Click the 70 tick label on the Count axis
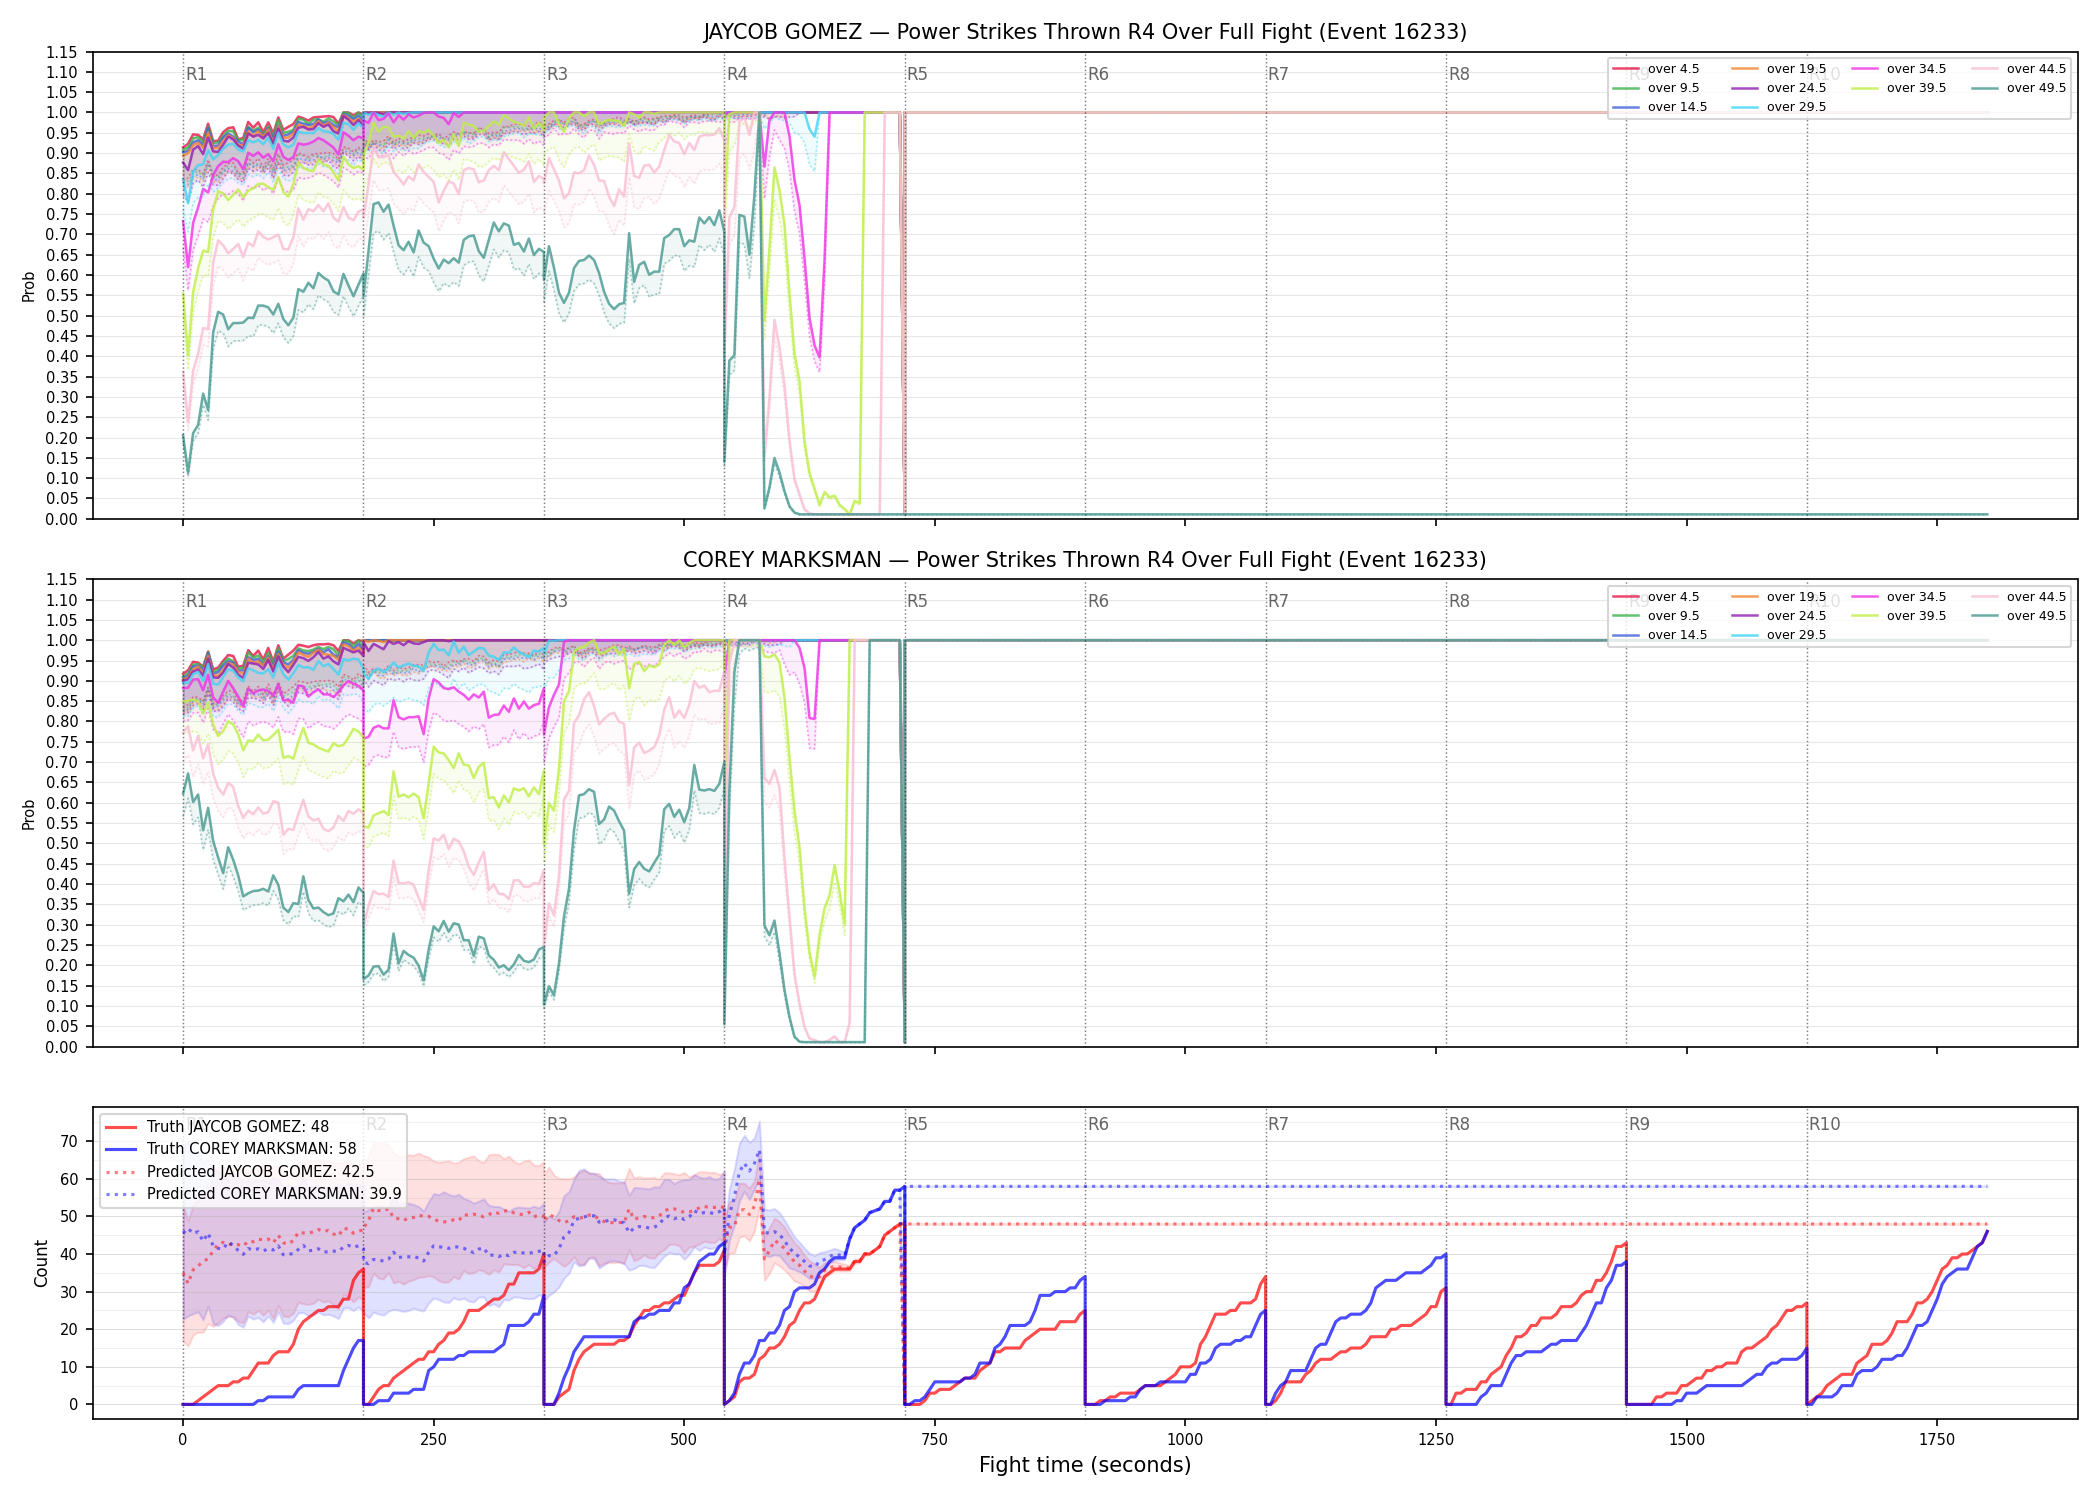 [69, 1141]
